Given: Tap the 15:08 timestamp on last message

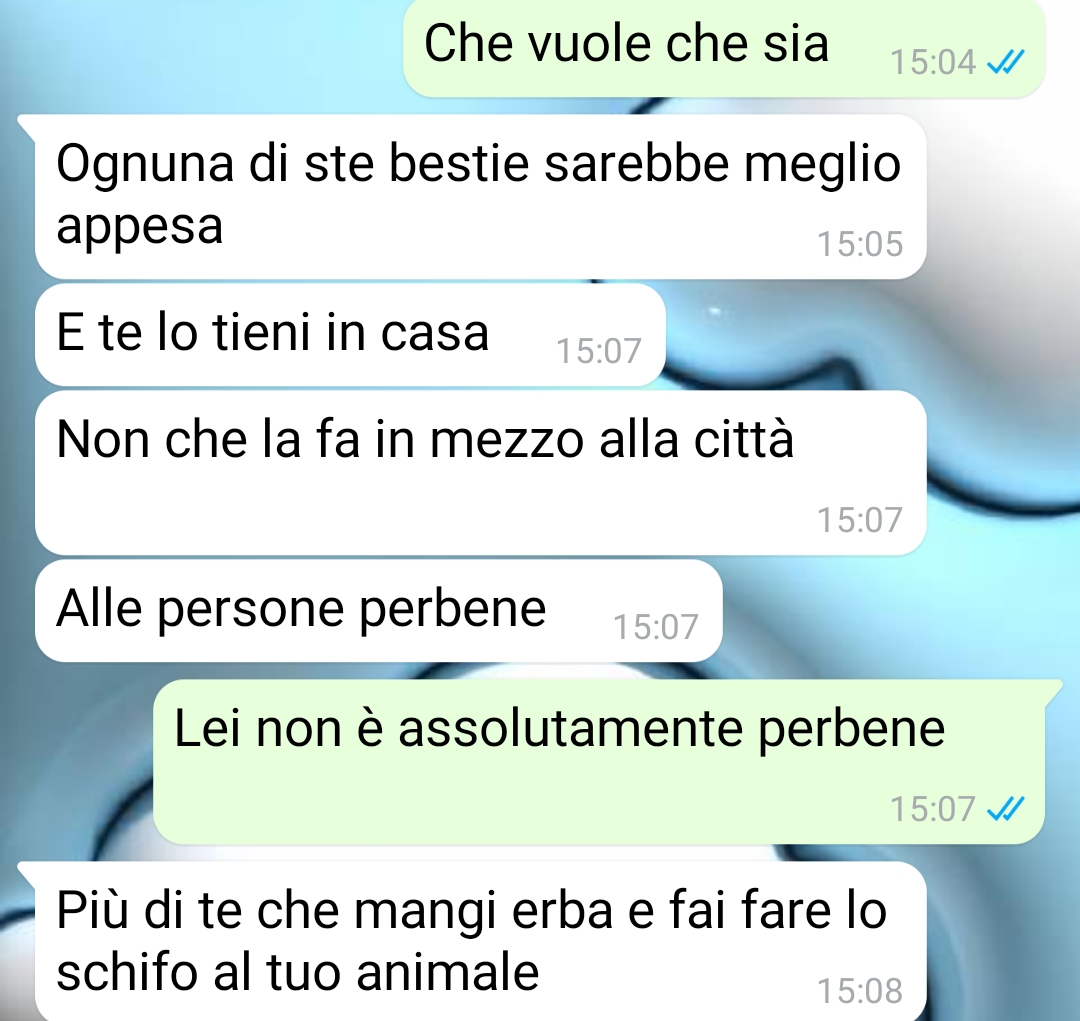Looking at the screenshot, I should tap(860, 991).
